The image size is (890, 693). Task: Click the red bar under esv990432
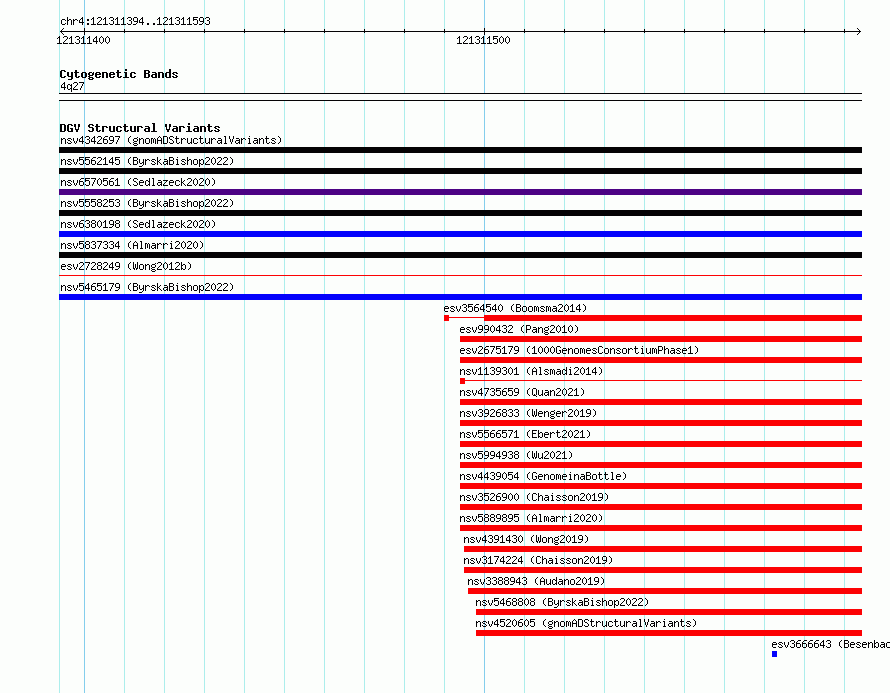pyautogui.click(x=661, y=339)
